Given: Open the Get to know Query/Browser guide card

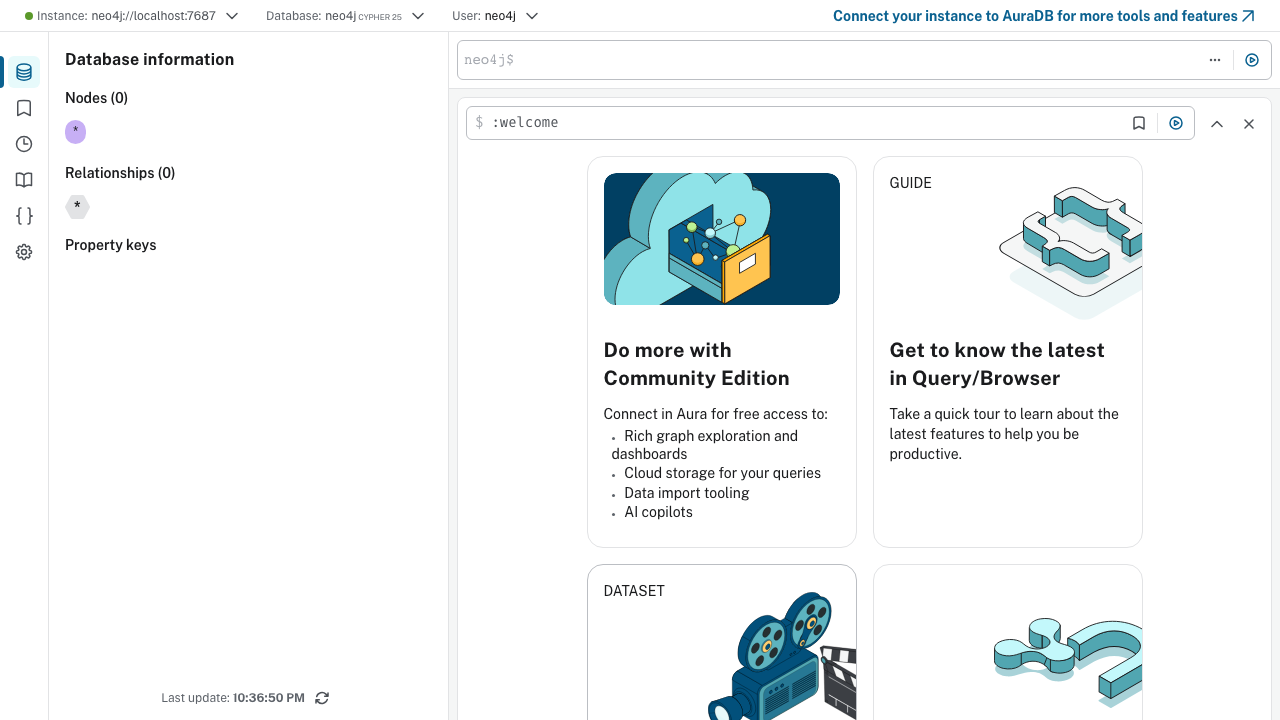Looking at the screenshot, I should (x=1008, y=352).
